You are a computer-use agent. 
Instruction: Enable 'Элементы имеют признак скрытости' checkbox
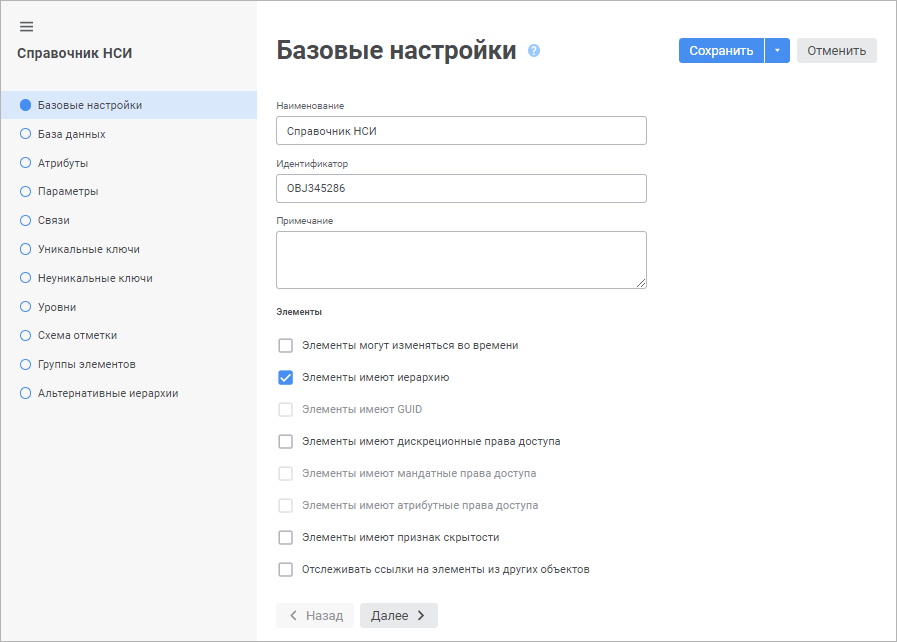click(286, 538)
